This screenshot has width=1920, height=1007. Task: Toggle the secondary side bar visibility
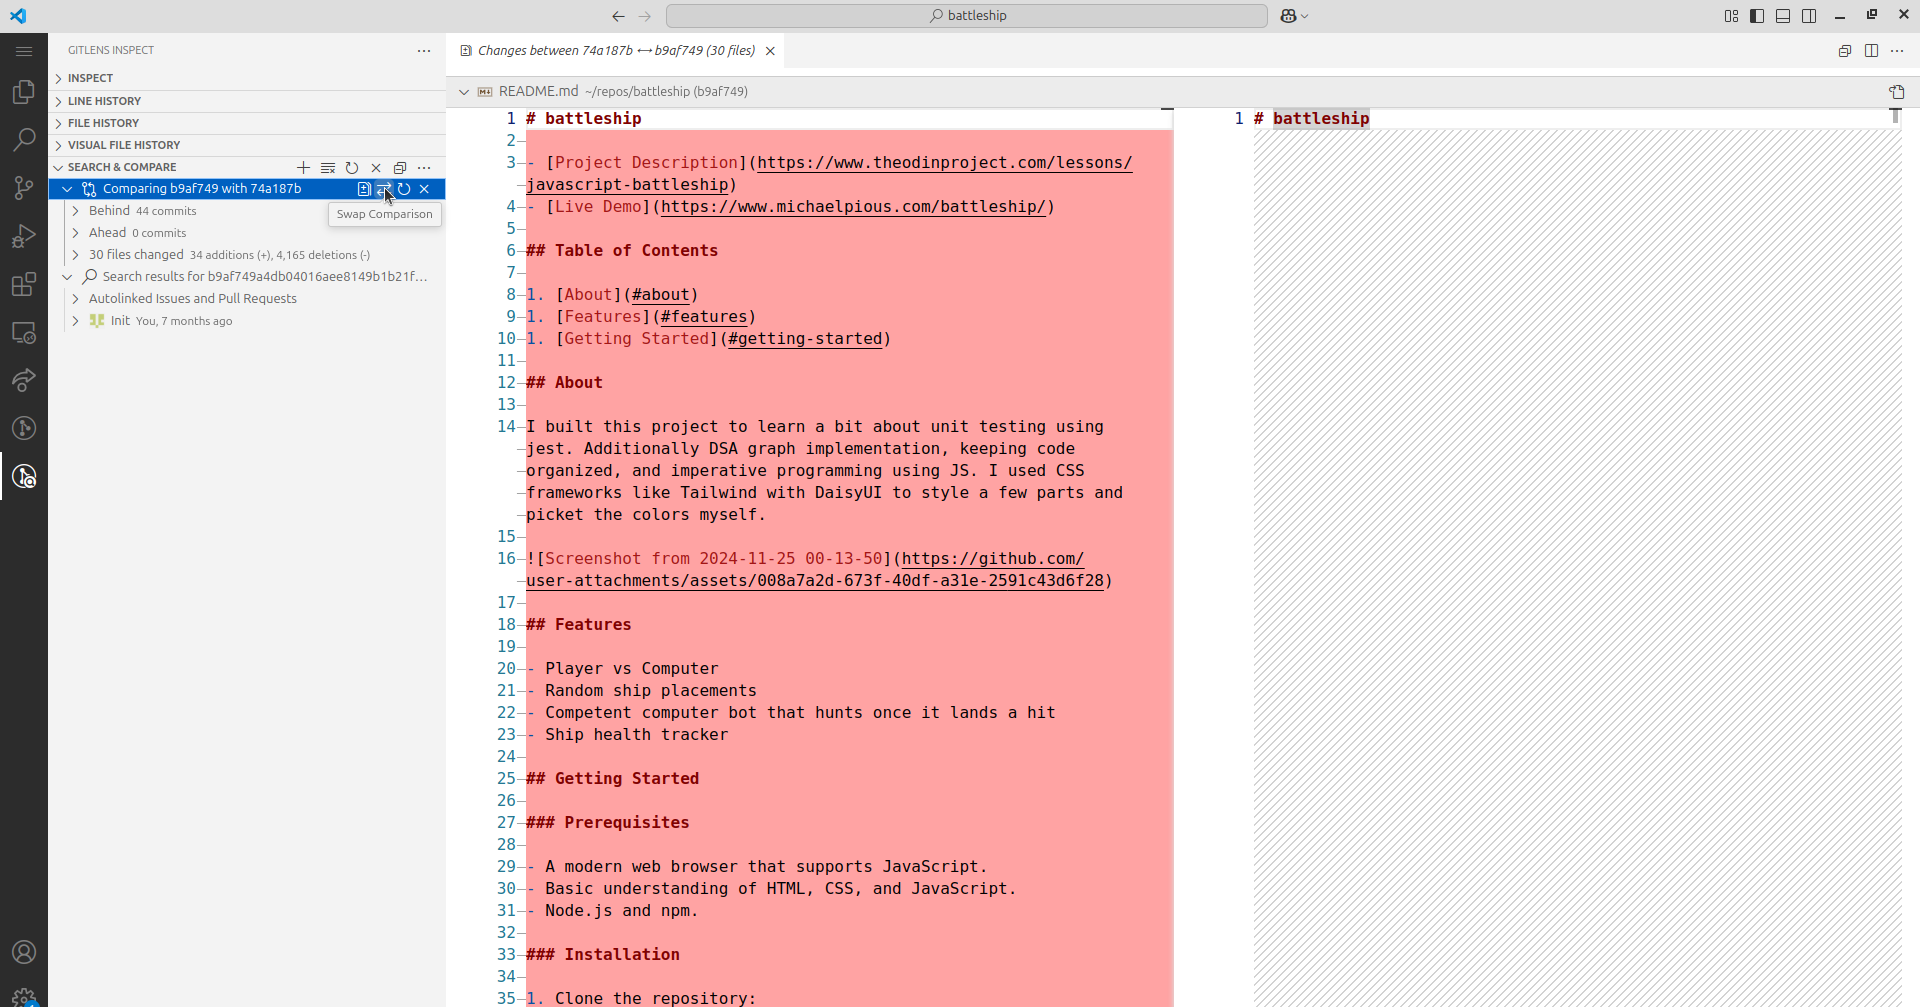(1809, 16)
